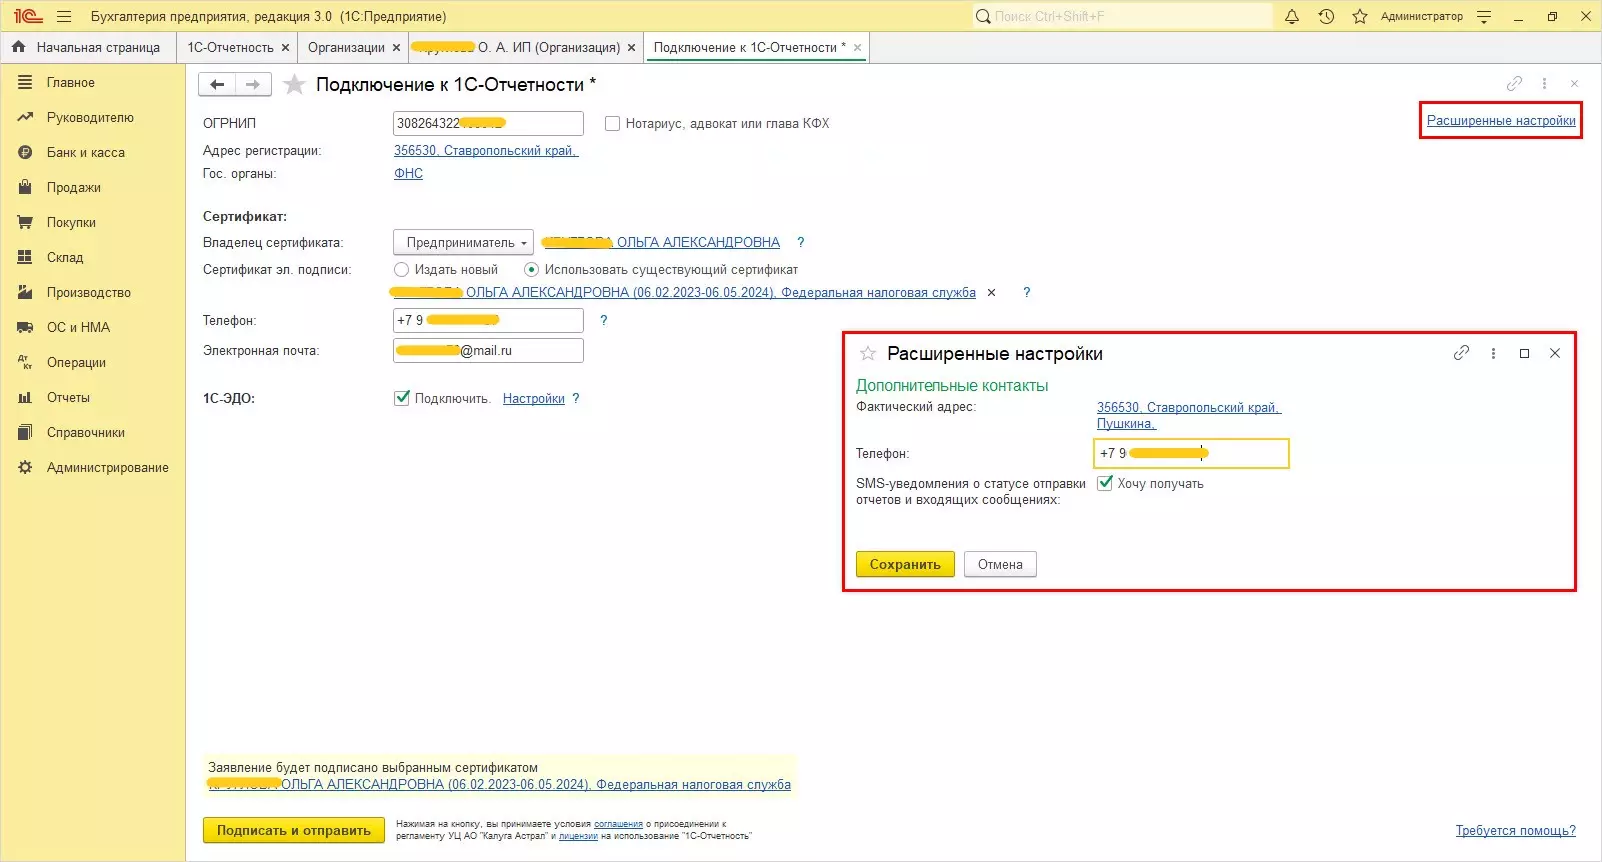Click the Телефон field in main form
Image resolution: width=1602 pixels, height=862 pixels.
[488, 320]
